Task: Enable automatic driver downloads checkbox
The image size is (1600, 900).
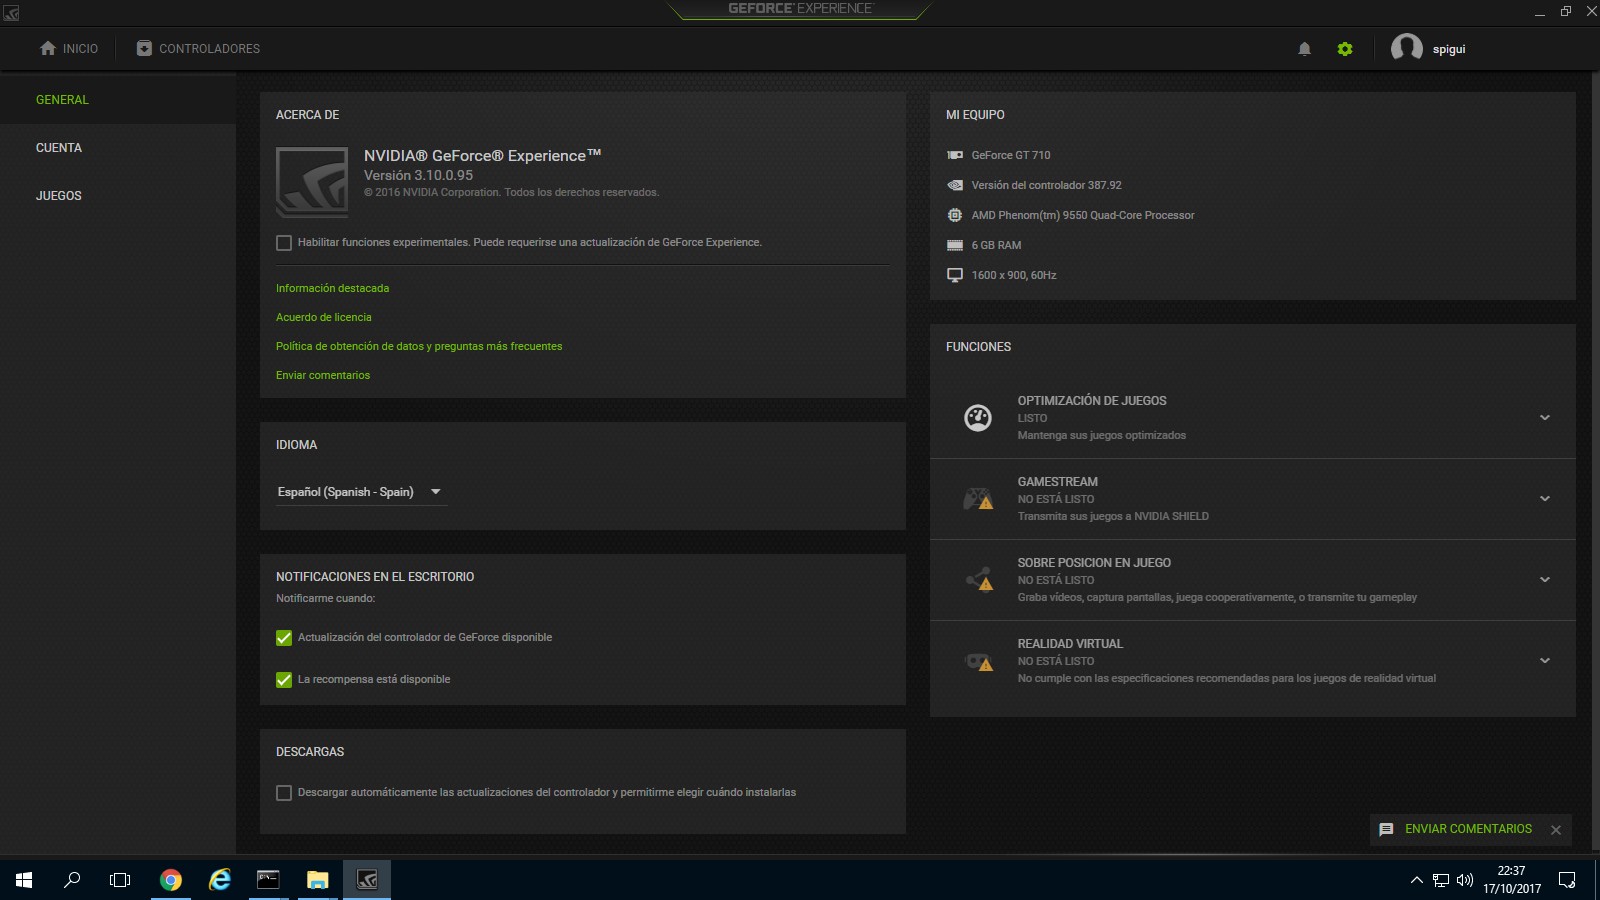Action: 284,793
